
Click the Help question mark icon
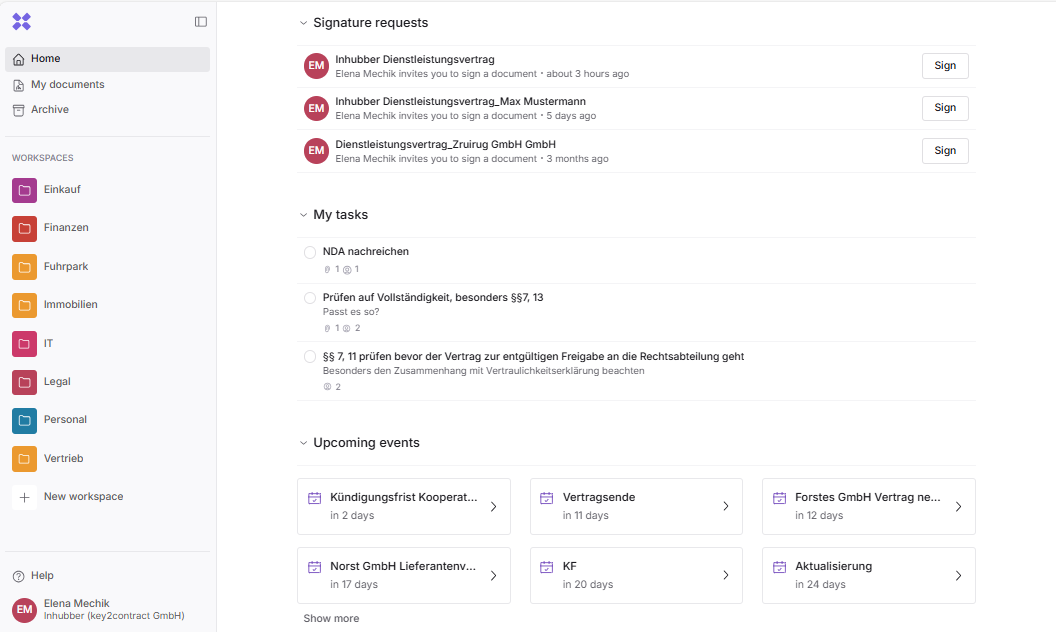tap(18, 576)
